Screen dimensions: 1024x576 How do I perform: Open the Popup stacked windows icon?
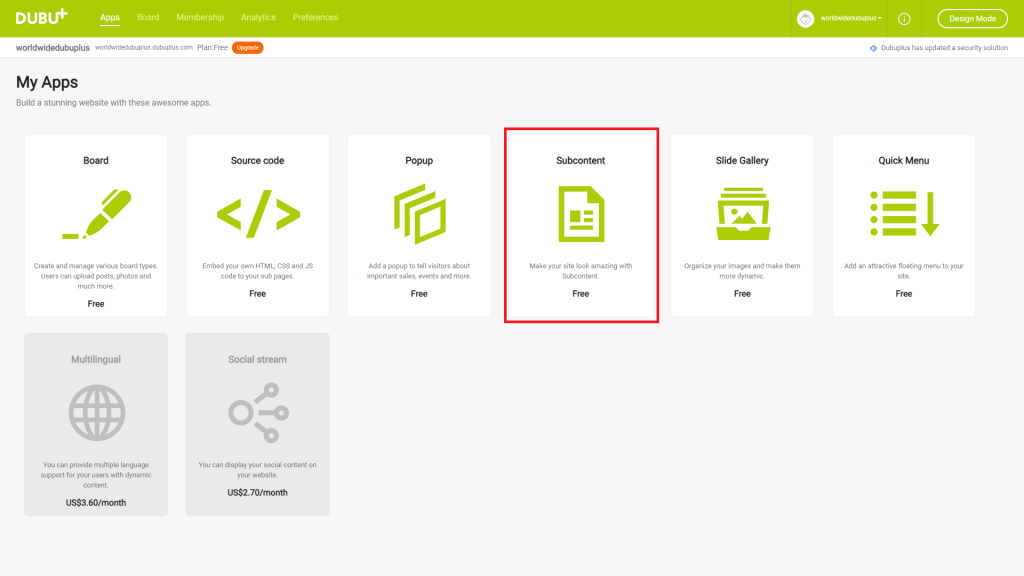click(x=419, y=214)
